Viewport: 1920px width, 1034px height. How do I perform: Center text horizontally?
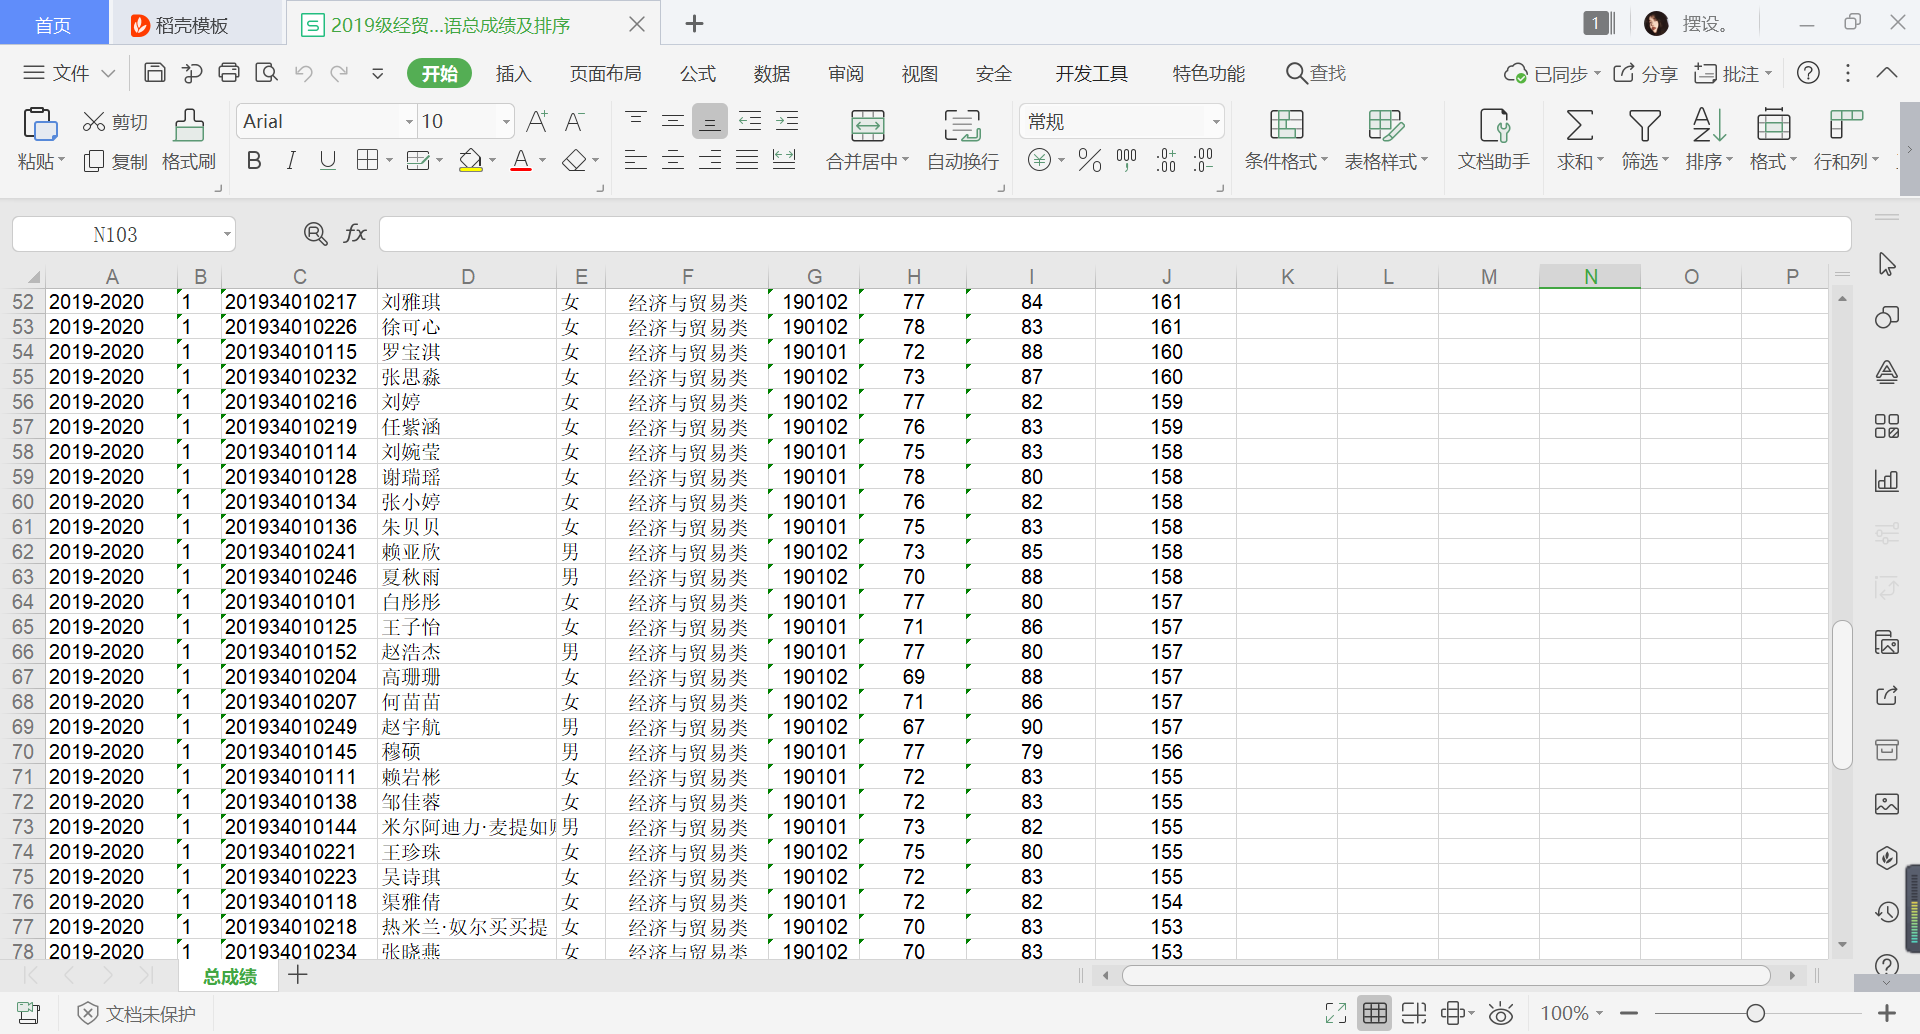pyautogui.click(x=673, y=160)
